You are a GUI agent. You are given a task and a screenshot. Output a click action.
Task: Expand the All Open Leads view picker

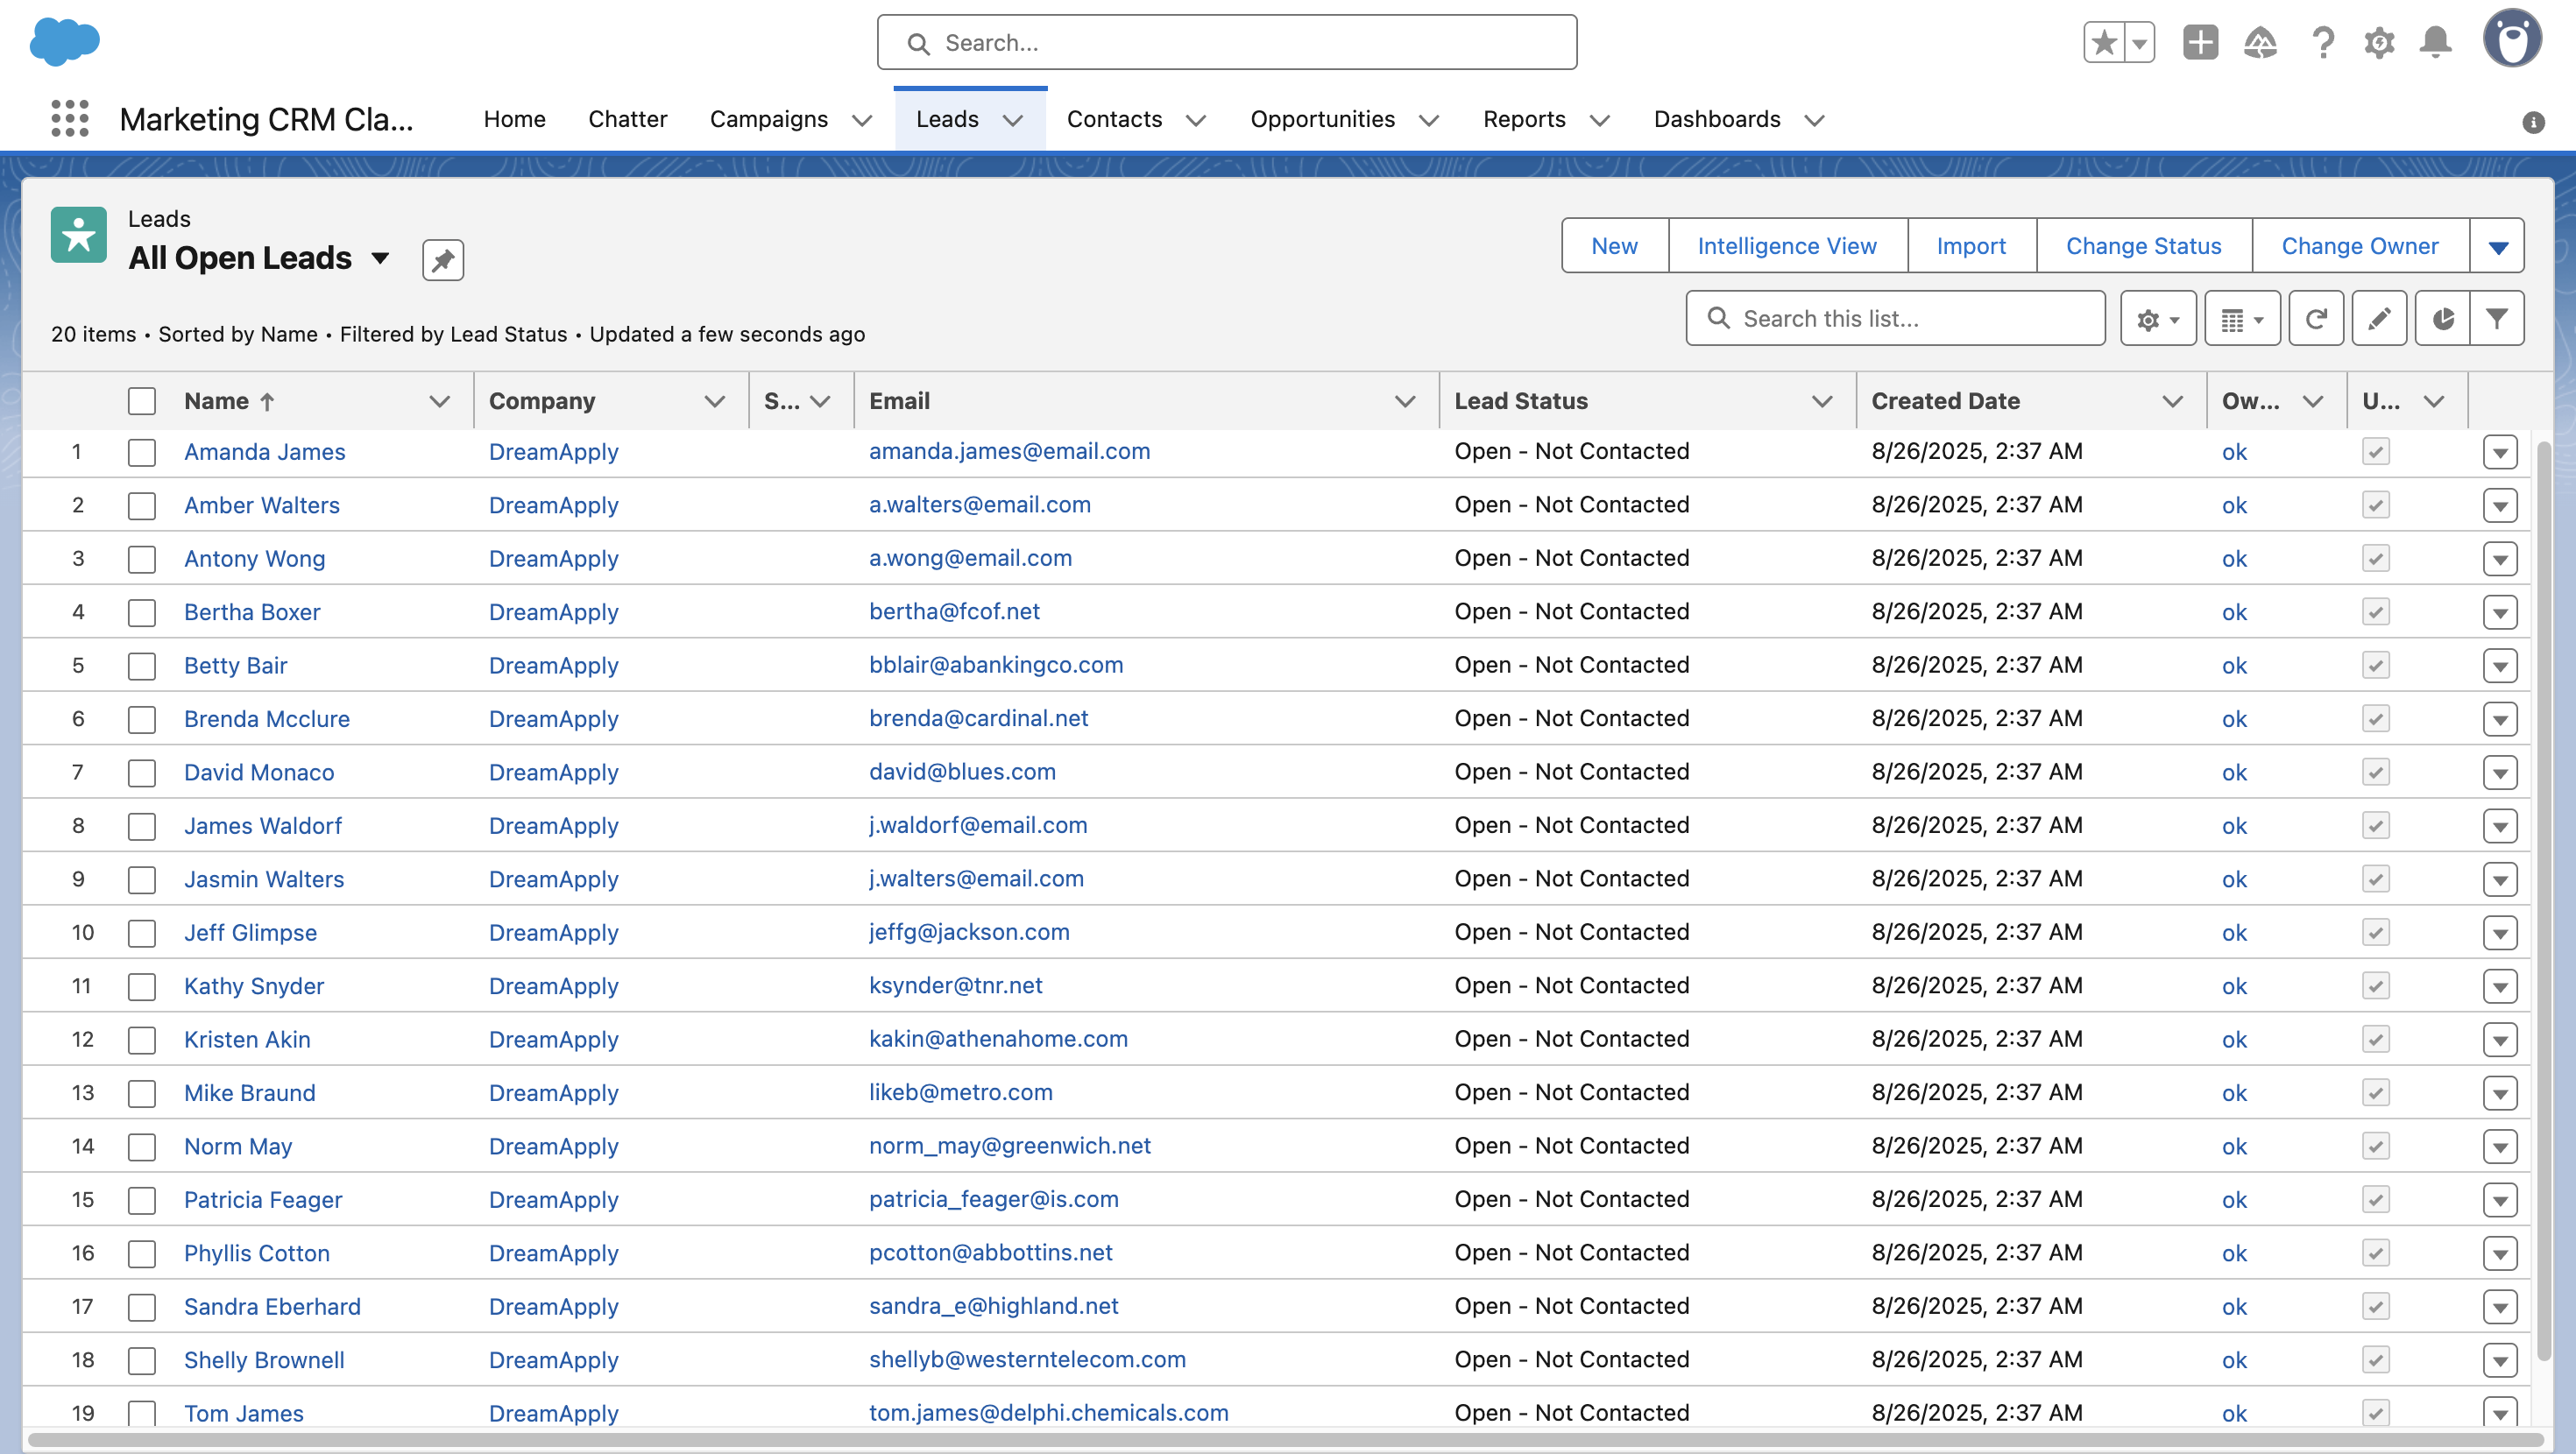tap(380, 259)
